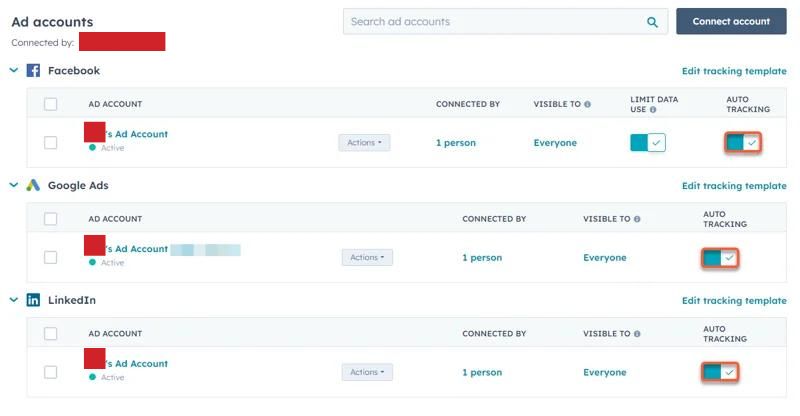Toggle Limit Data Use for Facebook account
This screenshot has height=416, width=800.
[x=648, y=142]
